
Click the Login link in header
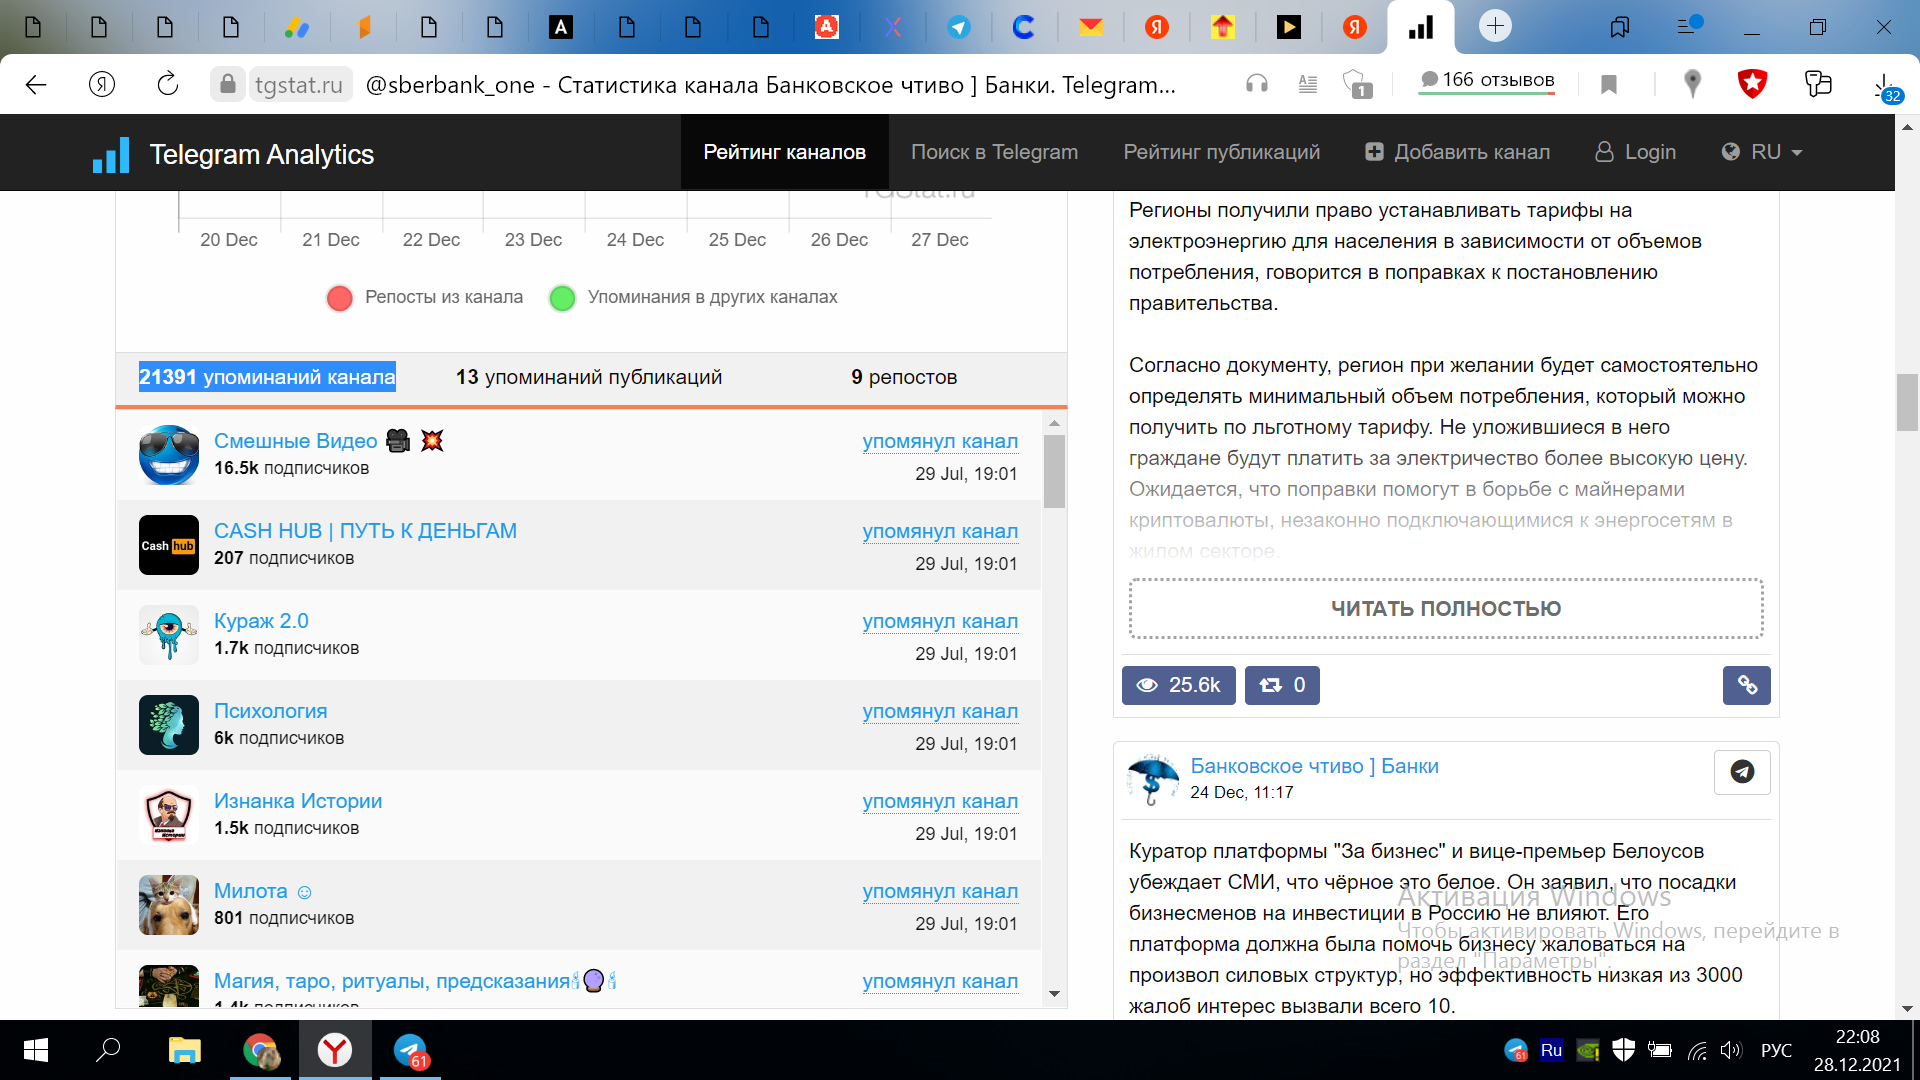click(1636, 152)
